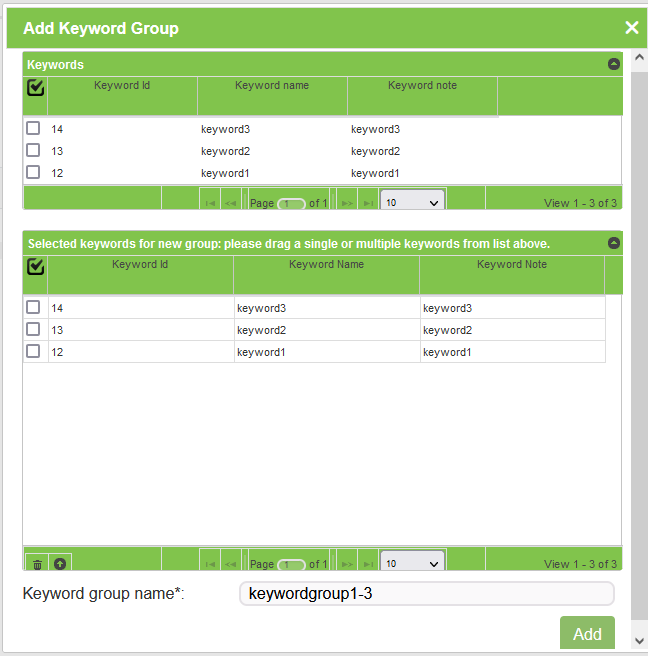Sort selected grid by Keyword Note column
Viewport: 648px width, 656px height.
(x=511, y=265)
